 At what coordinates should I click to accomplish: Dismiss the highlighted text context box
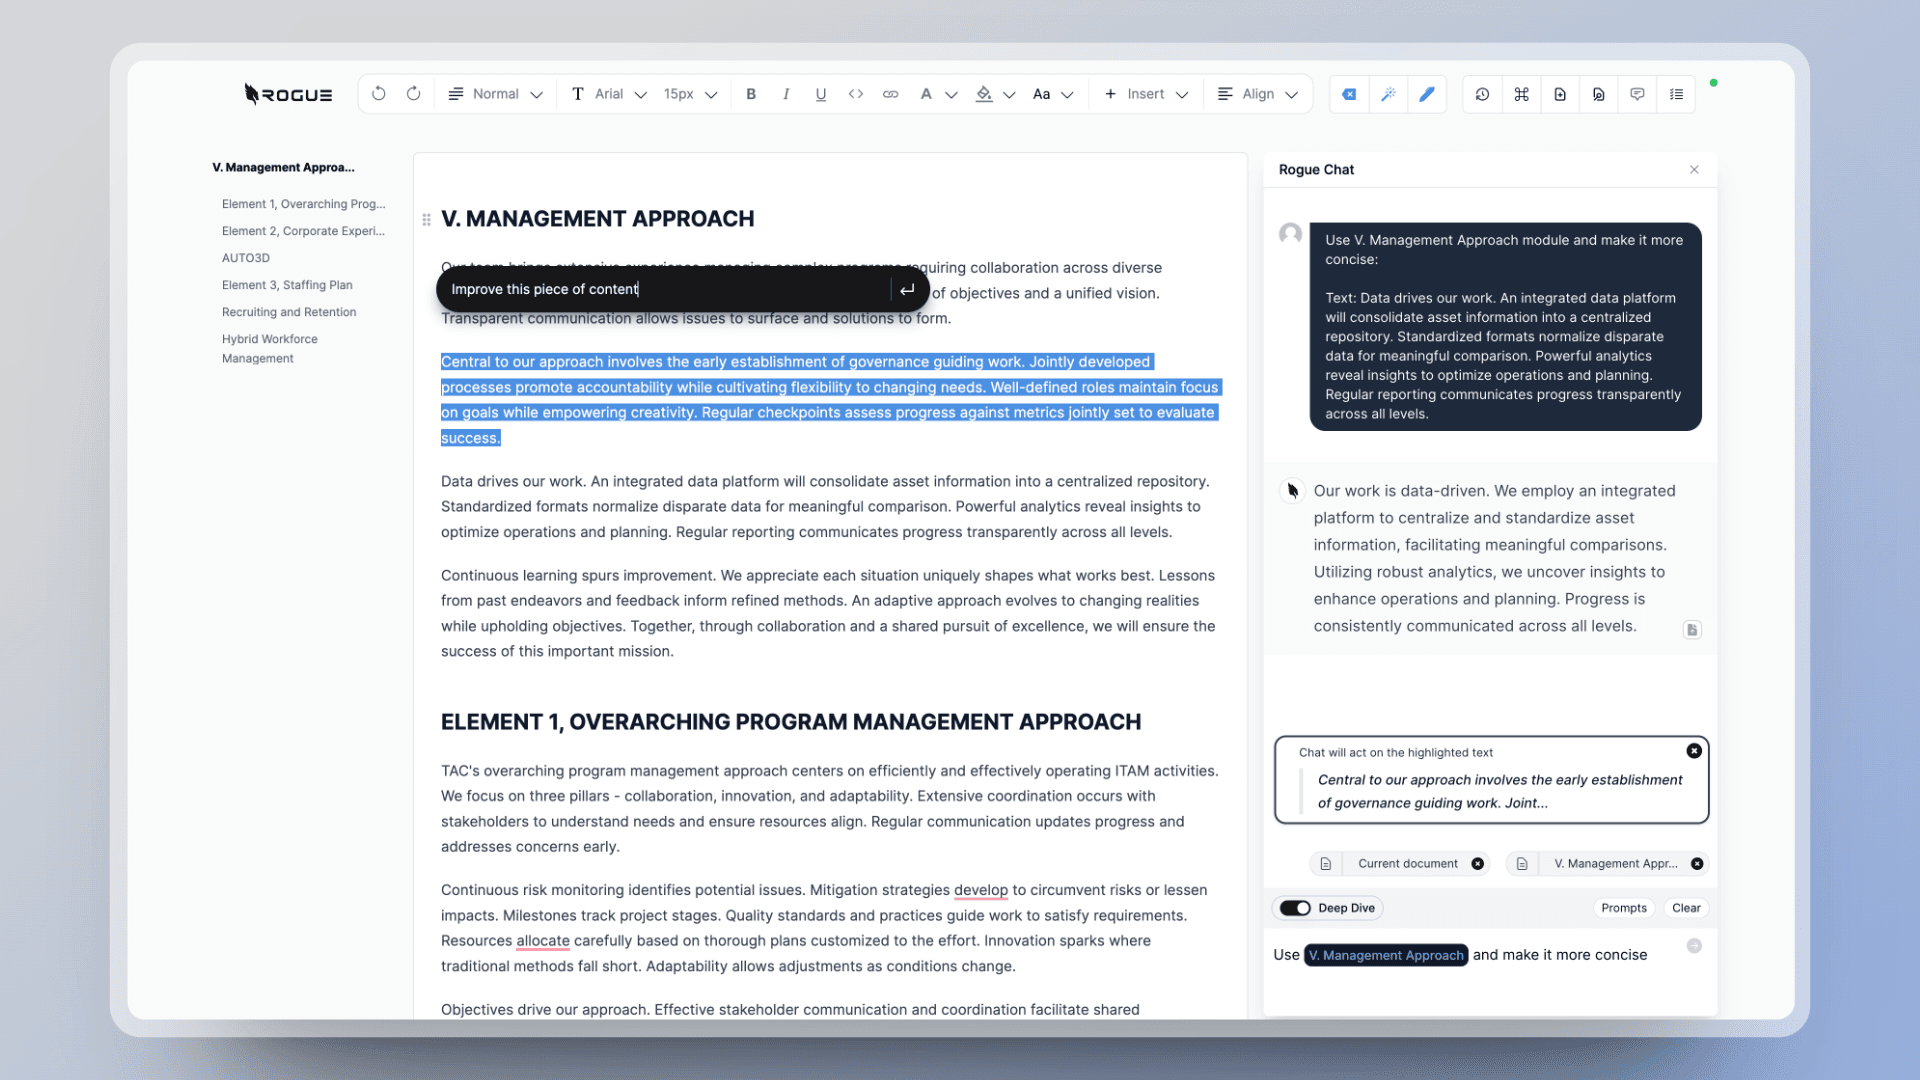coord(1694,751)
